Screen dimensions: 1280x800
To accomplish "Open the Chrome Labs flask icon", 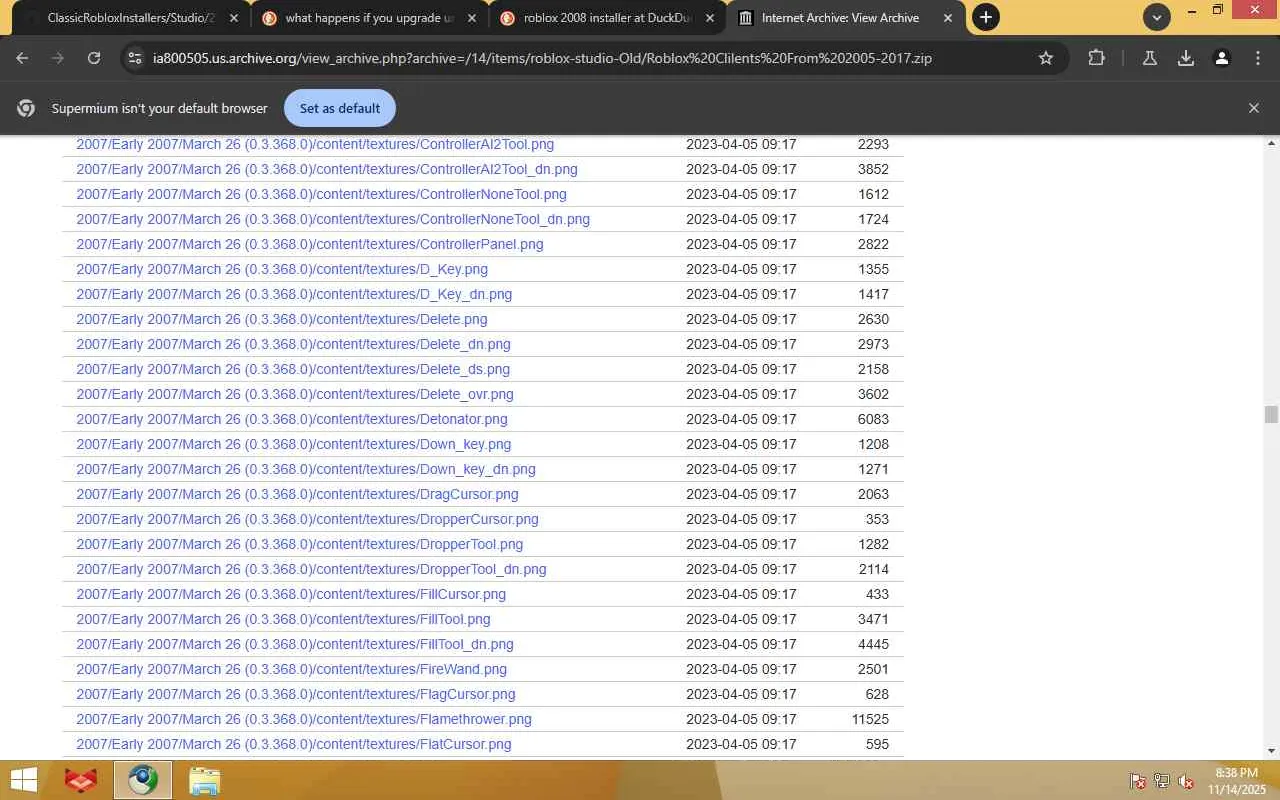I will (x=1150, y=58).
